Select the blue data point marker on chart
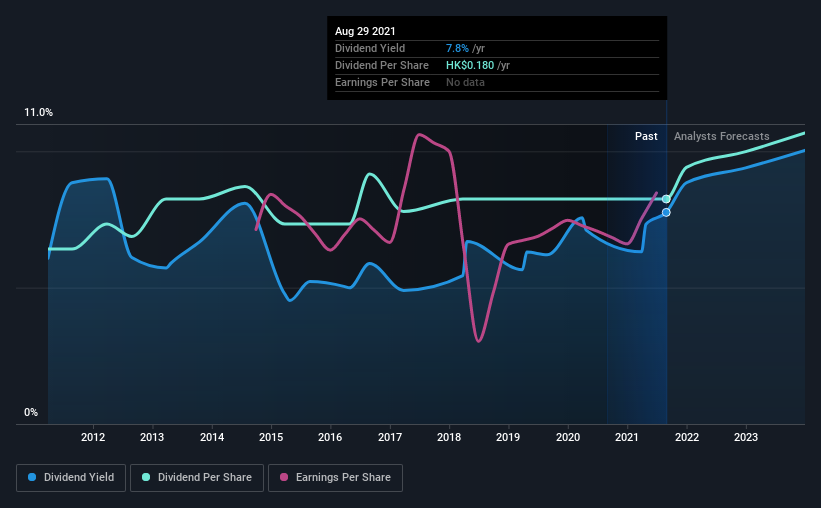Image resolution: width=821 pixels, height=508 pixels. pyautogui.click(x=666, y=213)
